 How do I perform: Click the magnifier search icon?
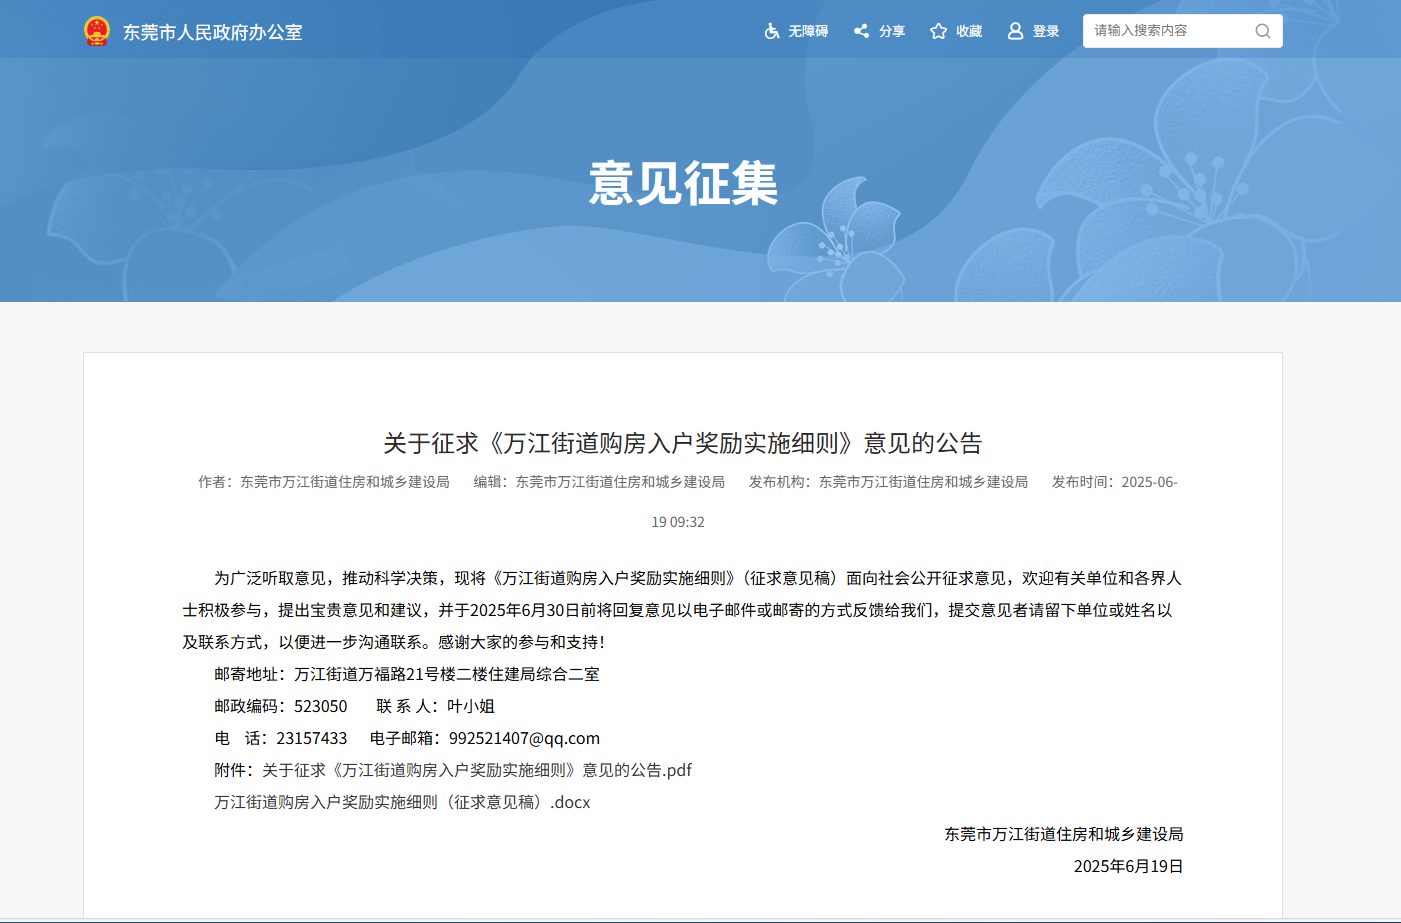point(1263,31)
